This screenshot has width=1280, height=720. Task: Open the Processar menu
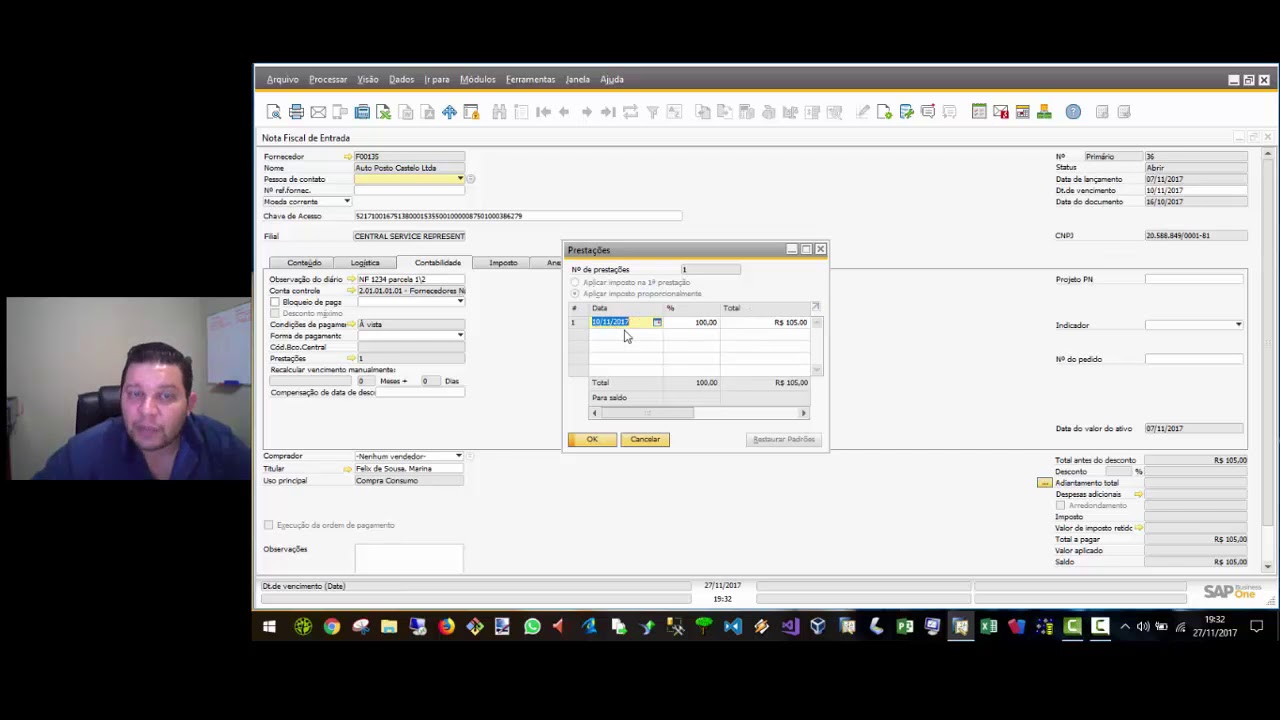tap(328, 79)
